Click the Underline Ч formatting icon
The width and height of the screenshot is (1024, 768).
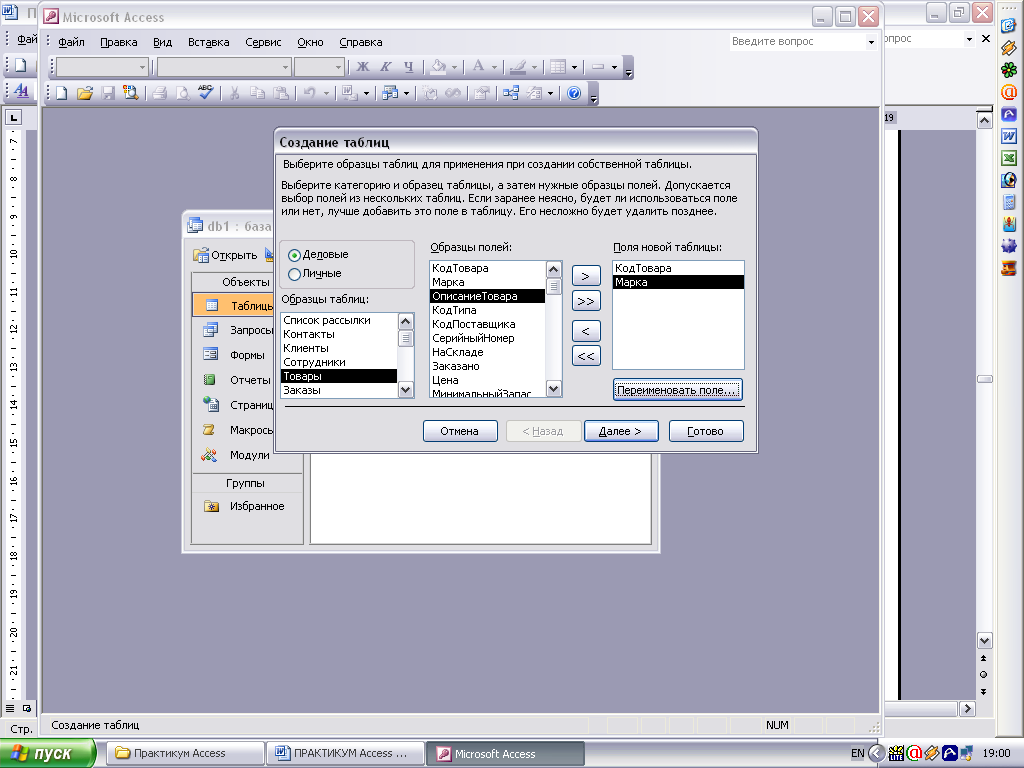pos(408,67)
